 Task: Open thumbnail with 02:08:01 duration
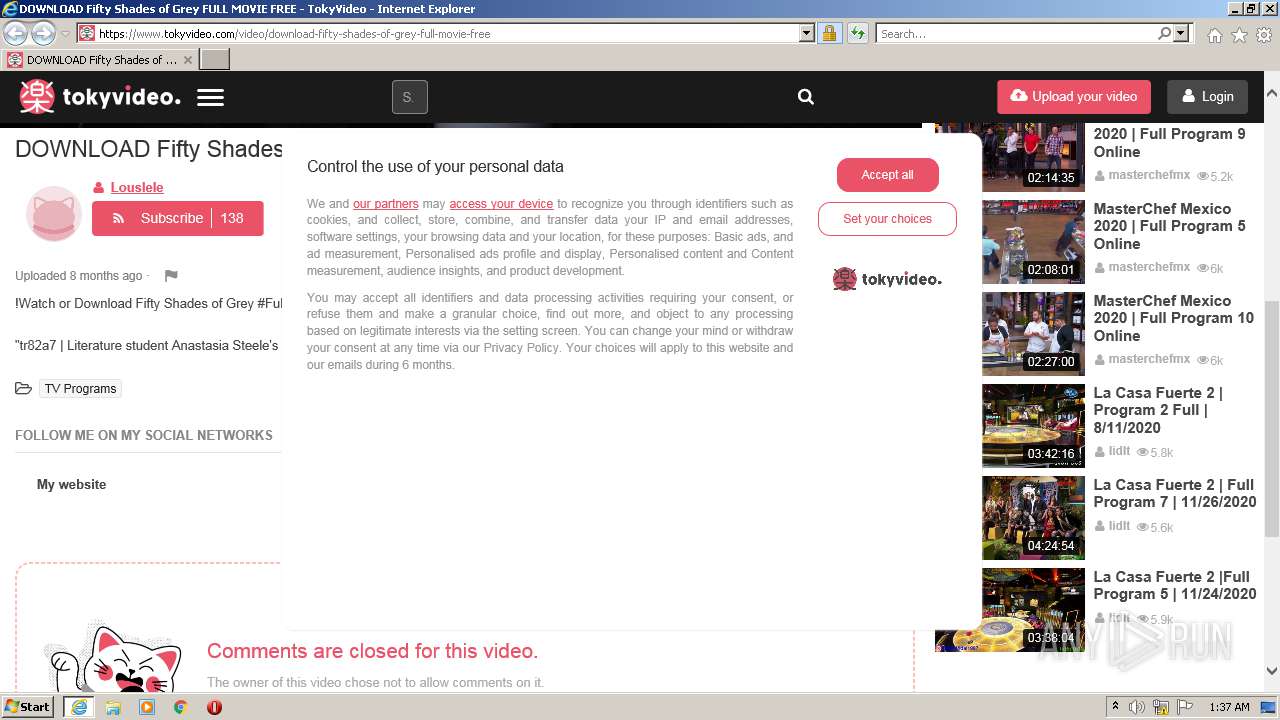(x=1033, y=242)
